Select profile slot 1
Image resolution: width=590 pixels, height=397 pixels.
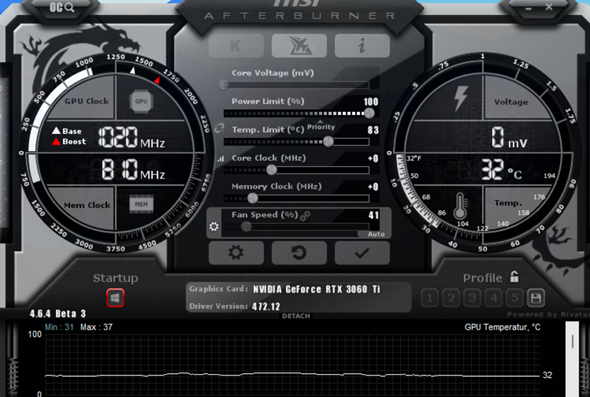tap(430, 298)
